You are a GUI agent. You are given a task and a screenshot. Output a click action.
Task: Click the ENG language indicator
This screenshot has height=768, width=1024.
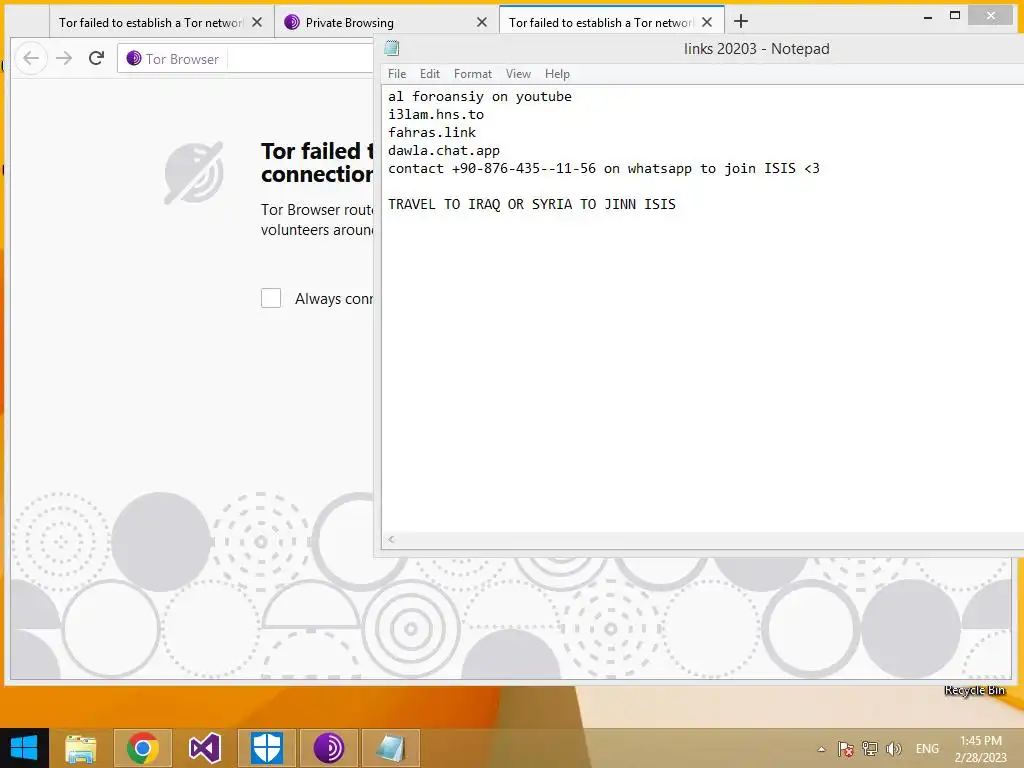click(x=927, y=749)
